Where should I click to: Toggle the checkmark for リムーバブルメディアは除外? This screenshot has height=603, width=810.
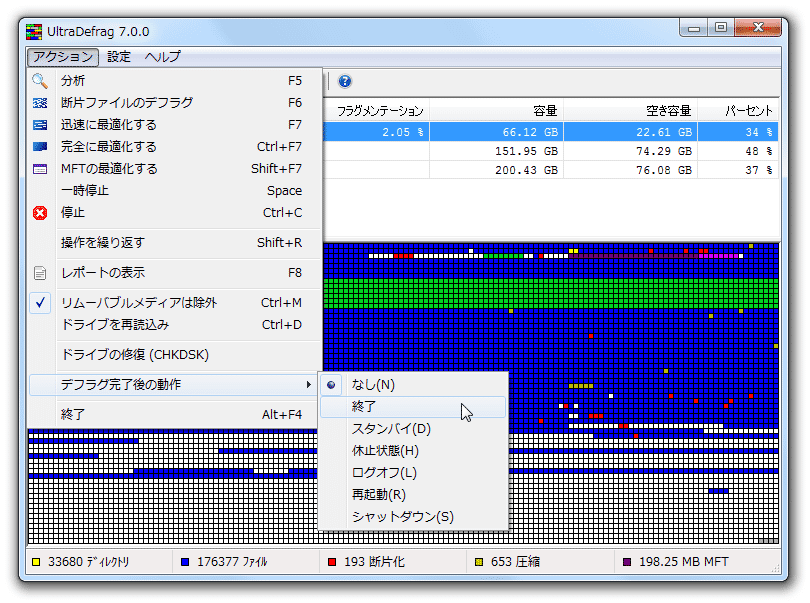pos(40,303)
